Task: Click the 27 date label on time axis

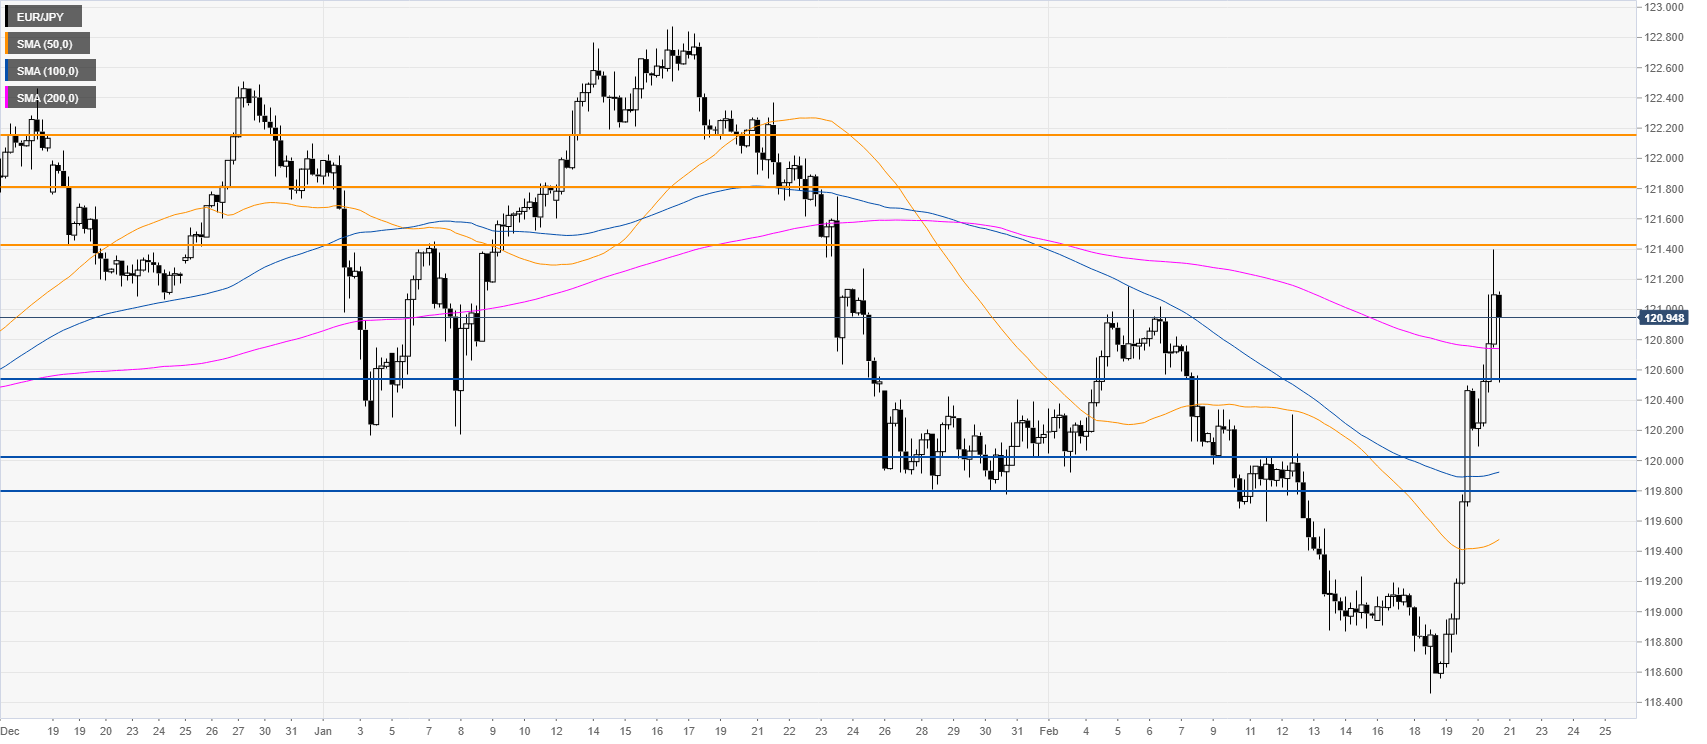Action: [238, 731]
